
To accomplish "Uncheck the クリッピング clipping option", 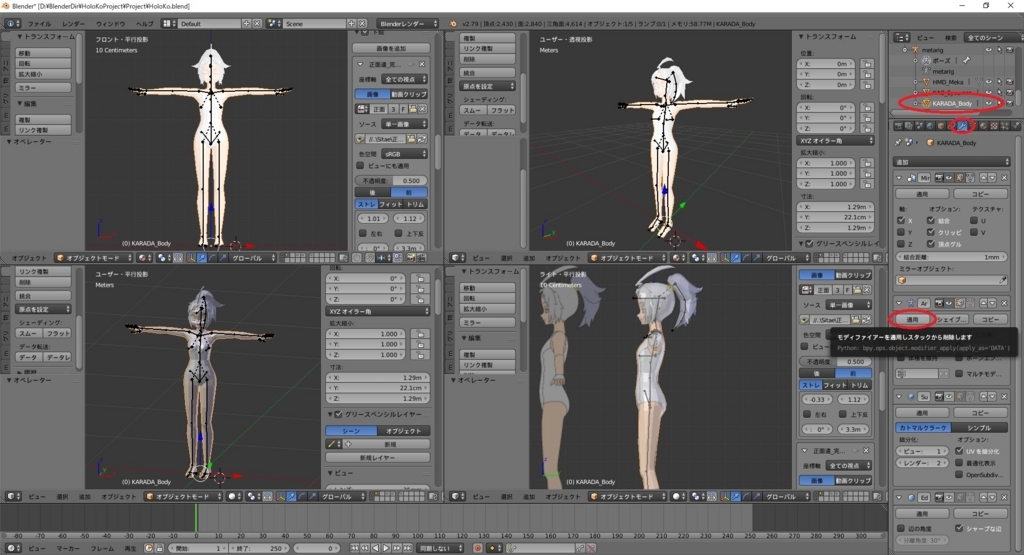I will (931, 232).
